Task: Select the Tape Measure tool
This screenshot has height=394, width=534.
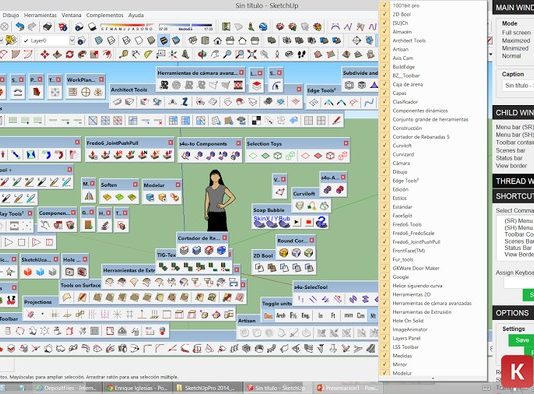Action: point(123,54)
